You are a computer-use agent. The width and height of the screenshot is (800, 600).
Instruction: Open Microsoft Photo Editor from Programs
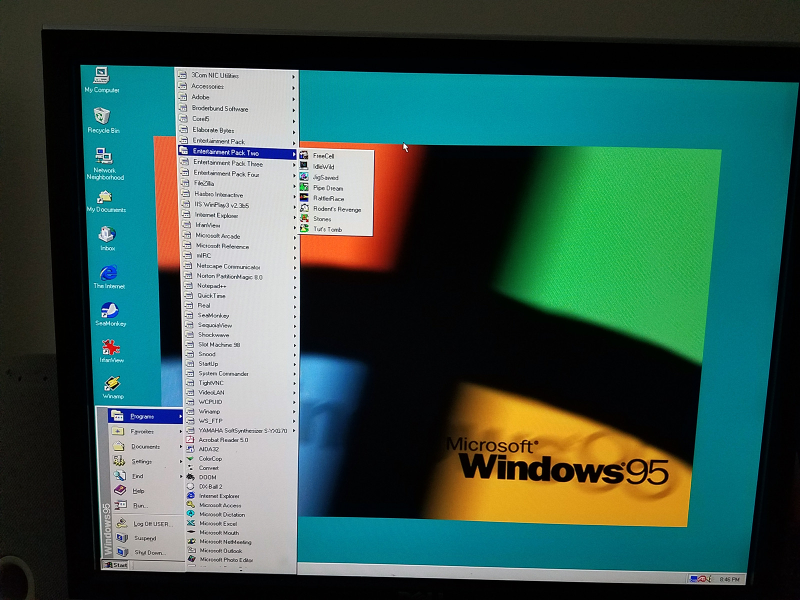click(240, 560)
